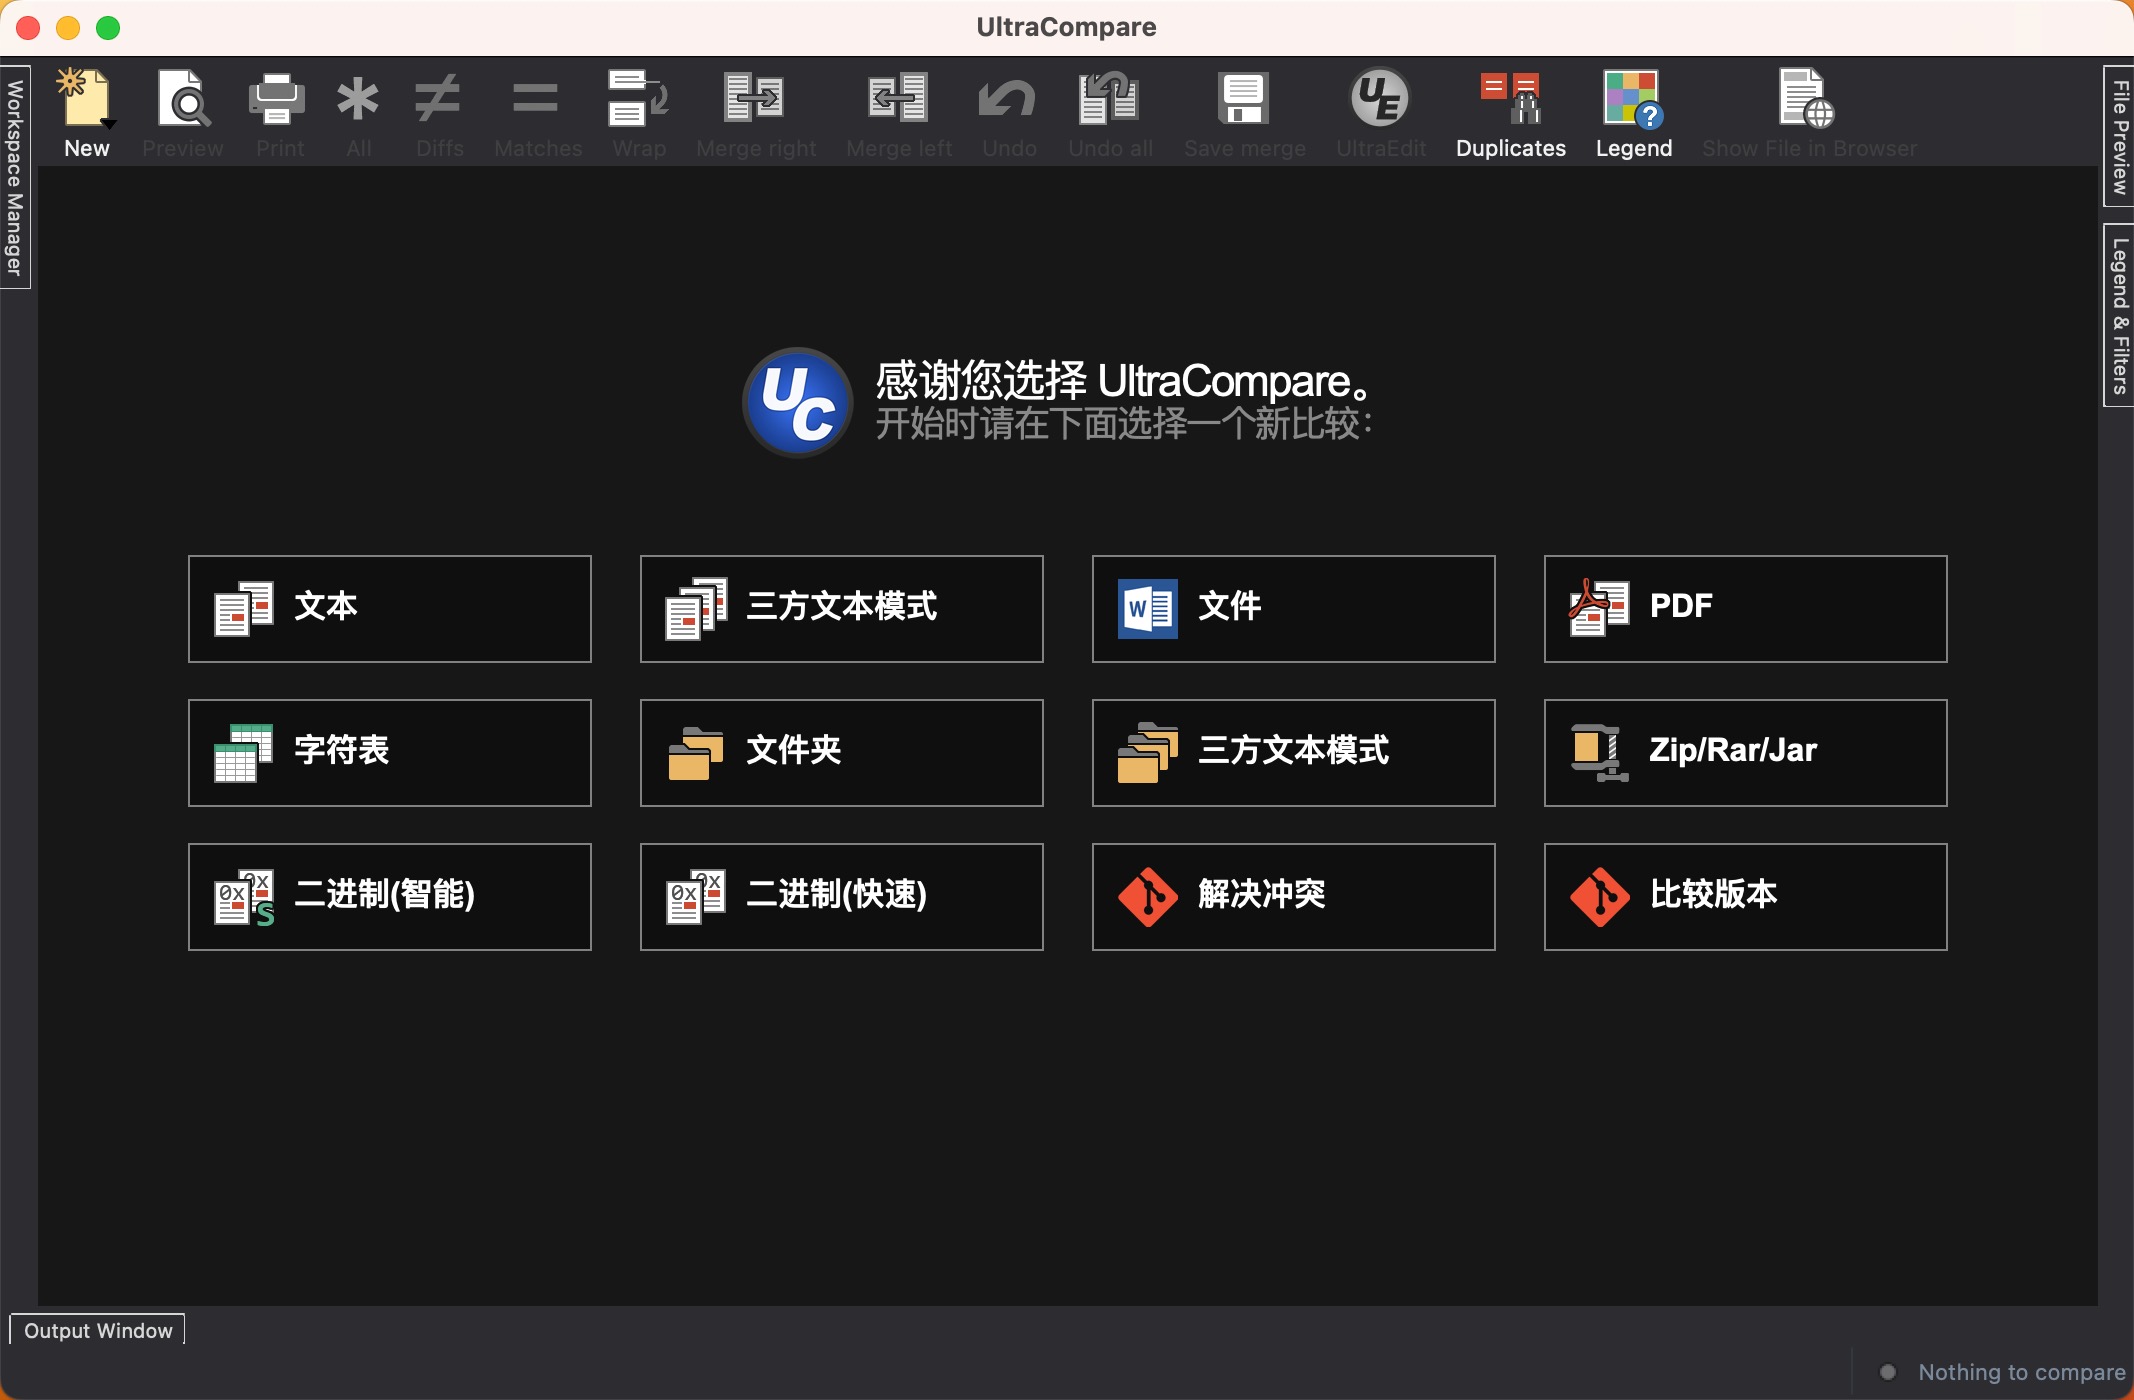Start 二进制(快速) fast binary compare
2134x1400 pixels.
click(x=842, y=897)
